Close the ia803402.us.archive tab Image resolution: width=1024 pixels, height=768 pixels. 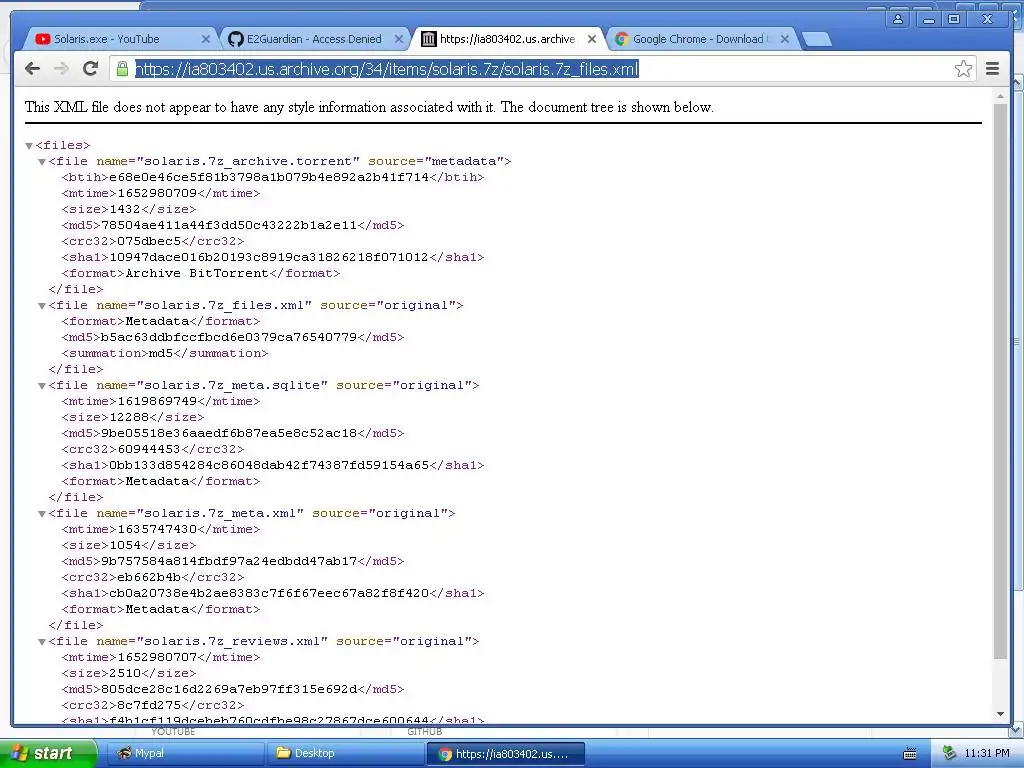click(592, 39)
